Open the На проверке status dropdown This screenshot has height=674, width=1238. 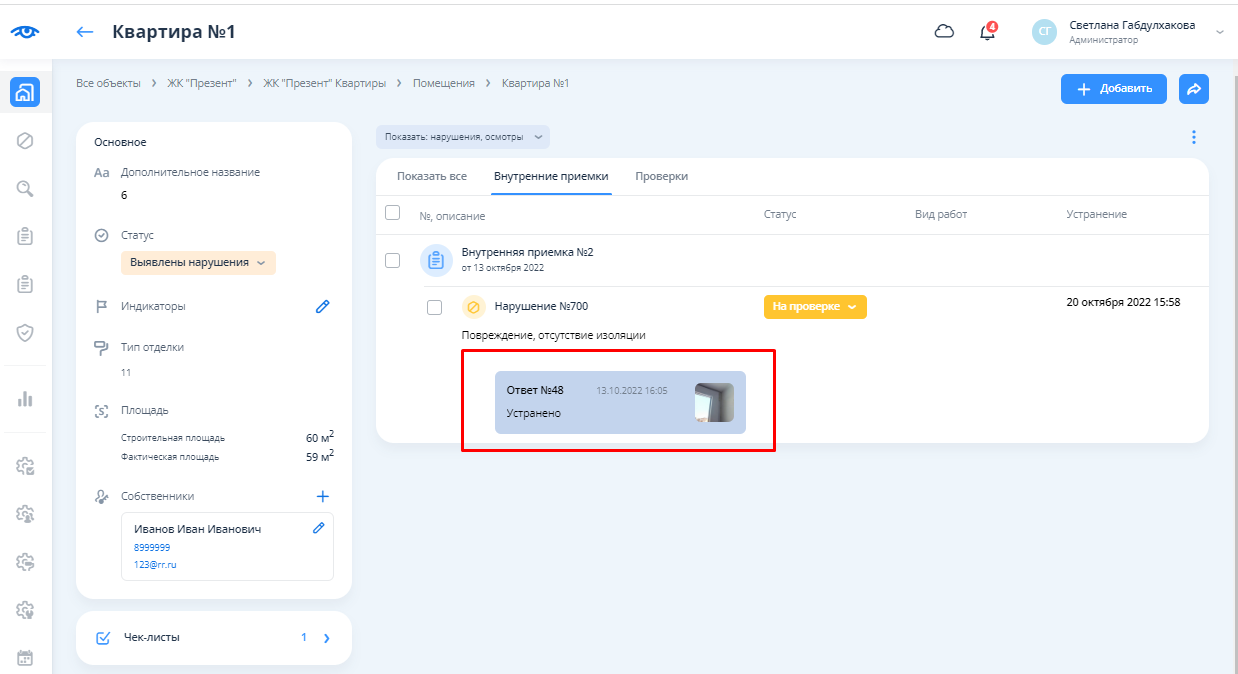pyautogui.click(x=815, y=307)
